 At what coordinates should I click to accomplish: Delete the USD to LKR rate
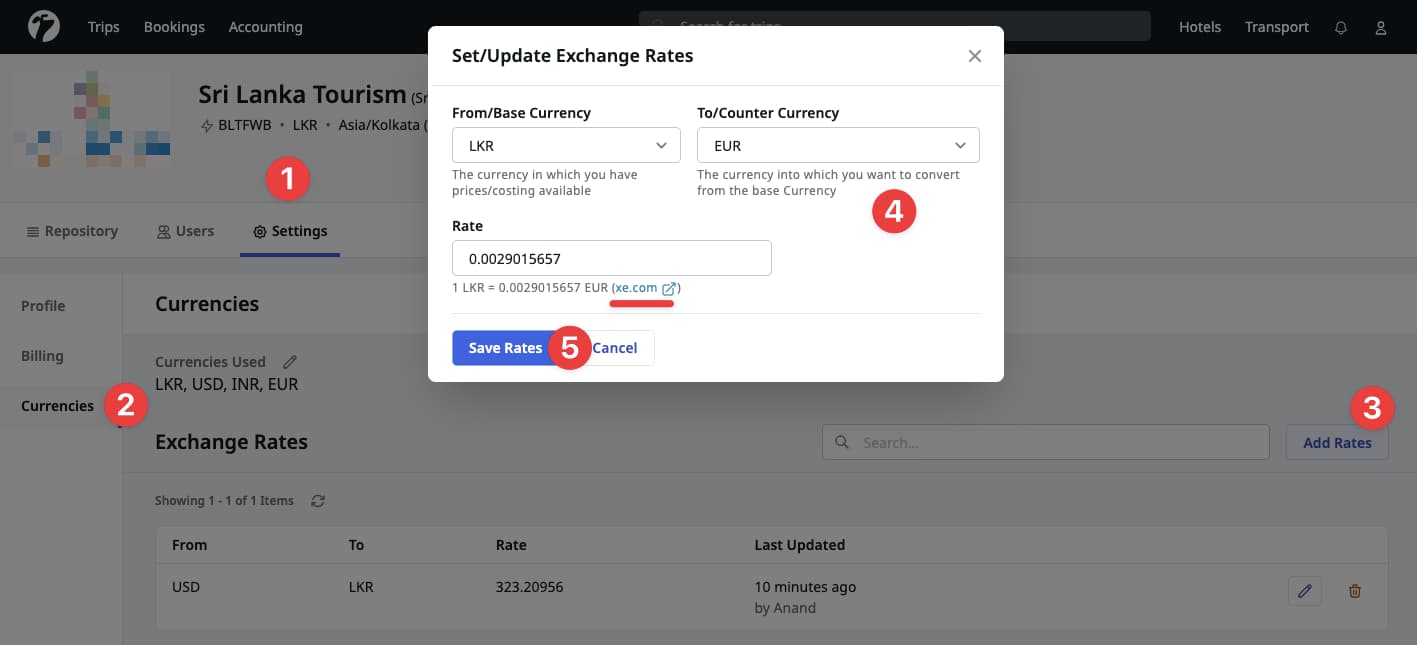[1355, 591]
